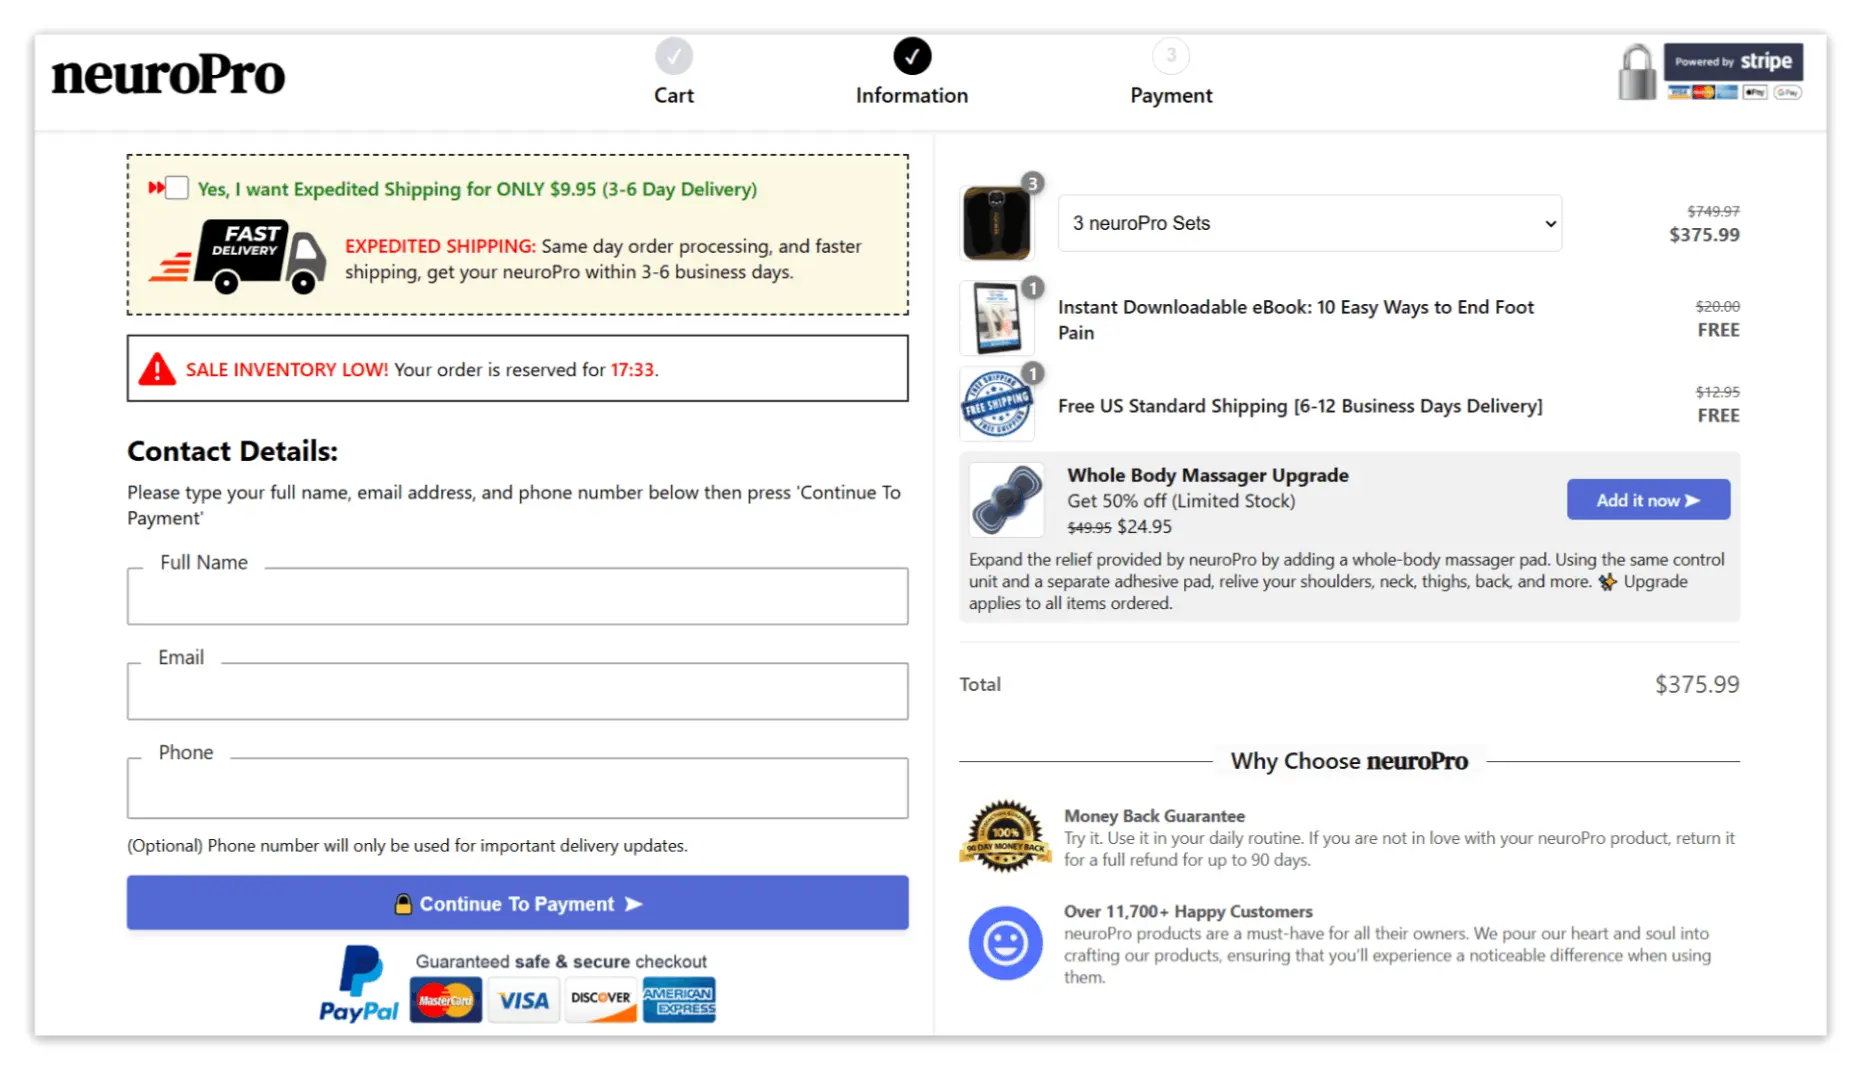Viewport: 1861px width, 1070px height.
Task: Click the $24.95 massager upgrade price
Action: (x=1144, y=527)
